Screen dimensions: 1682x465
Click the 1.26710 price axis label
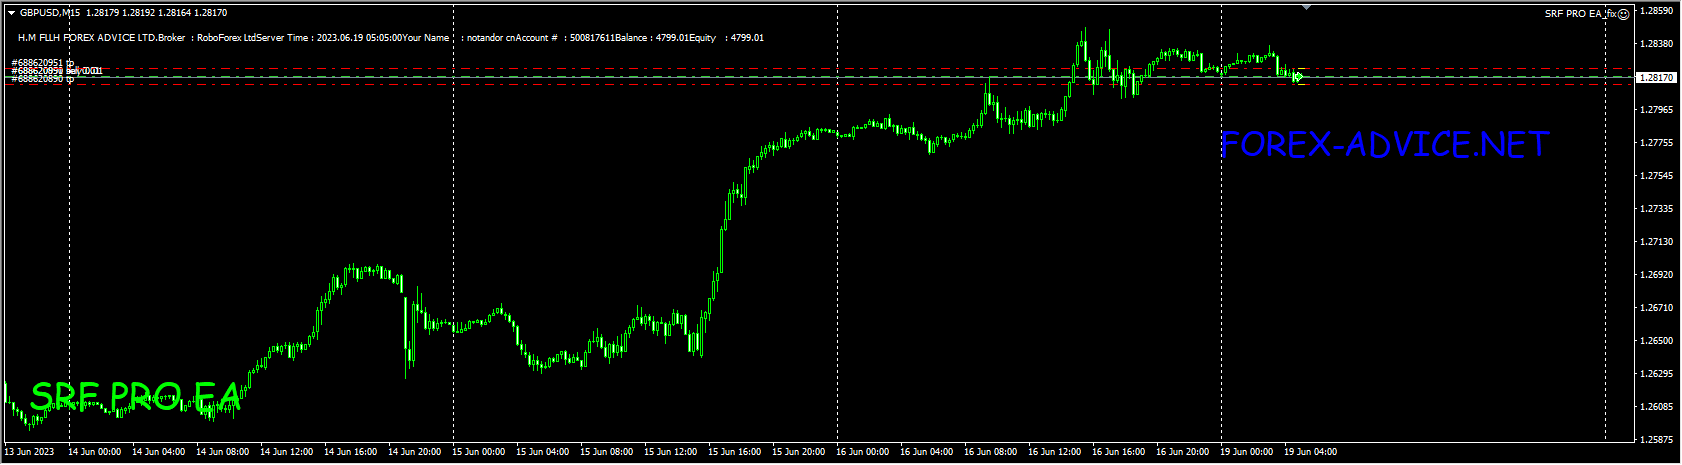1658,308
